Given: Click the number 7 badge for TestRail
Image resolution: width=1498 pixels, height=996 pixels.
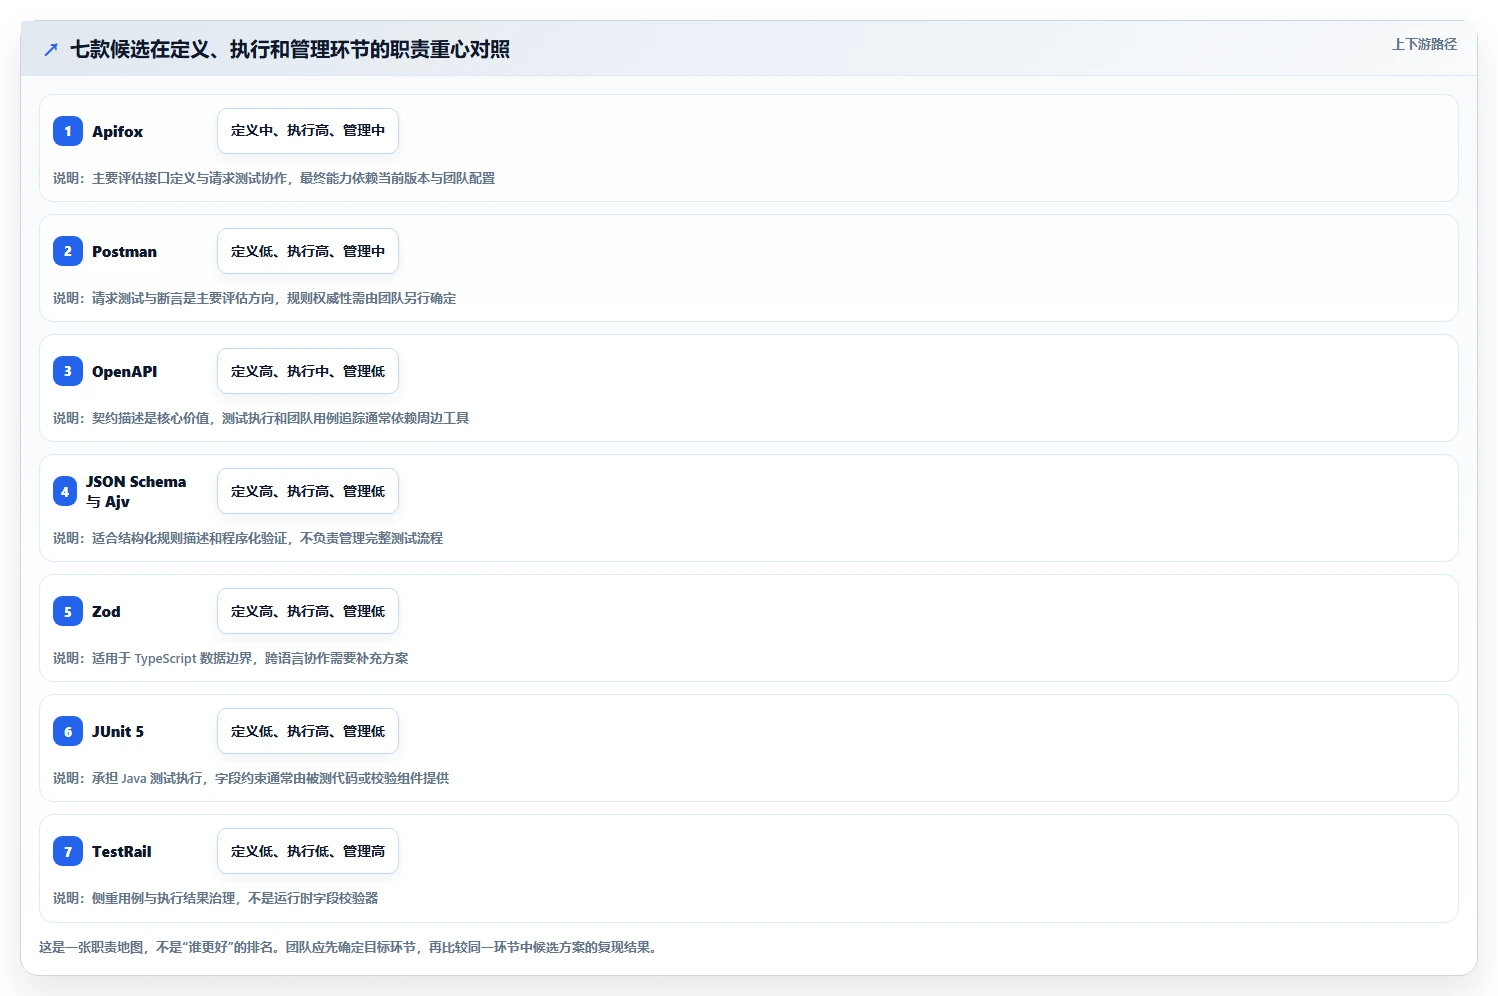Looking at the screenshot, I should [x=68, y=851].
